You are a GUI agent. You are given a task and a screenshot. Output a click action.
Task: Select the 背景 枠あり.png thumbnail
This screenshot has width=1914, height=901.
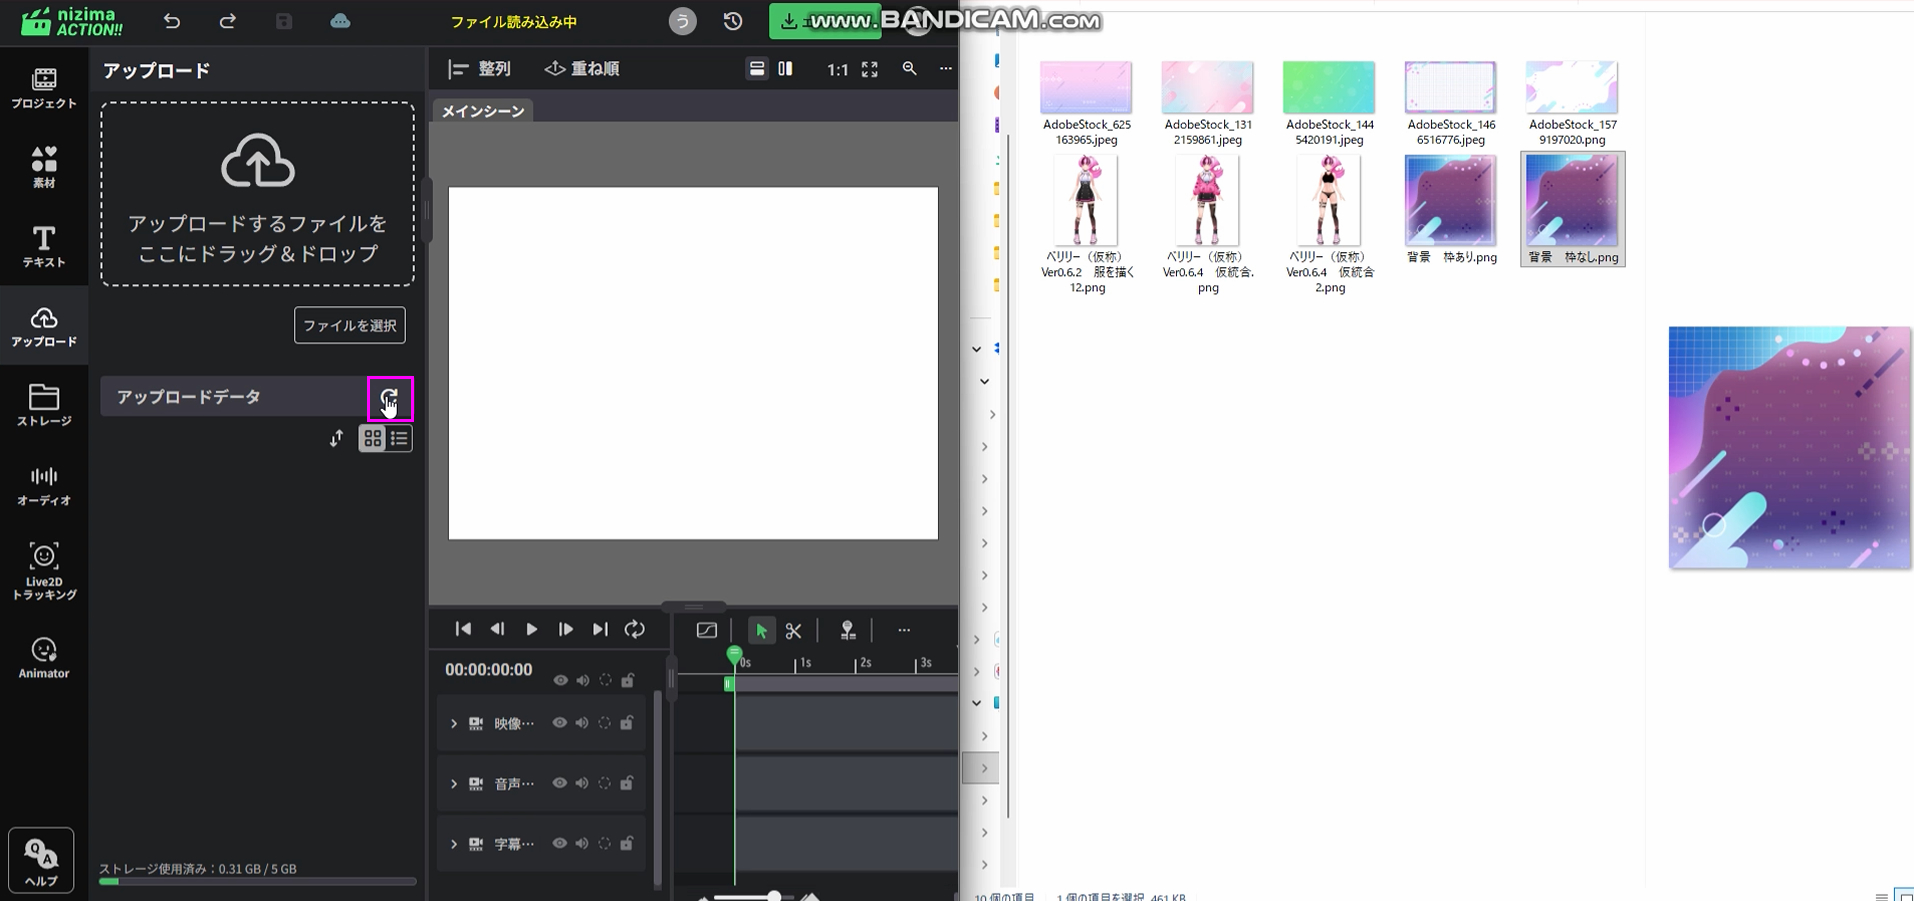click(1450, 202)
